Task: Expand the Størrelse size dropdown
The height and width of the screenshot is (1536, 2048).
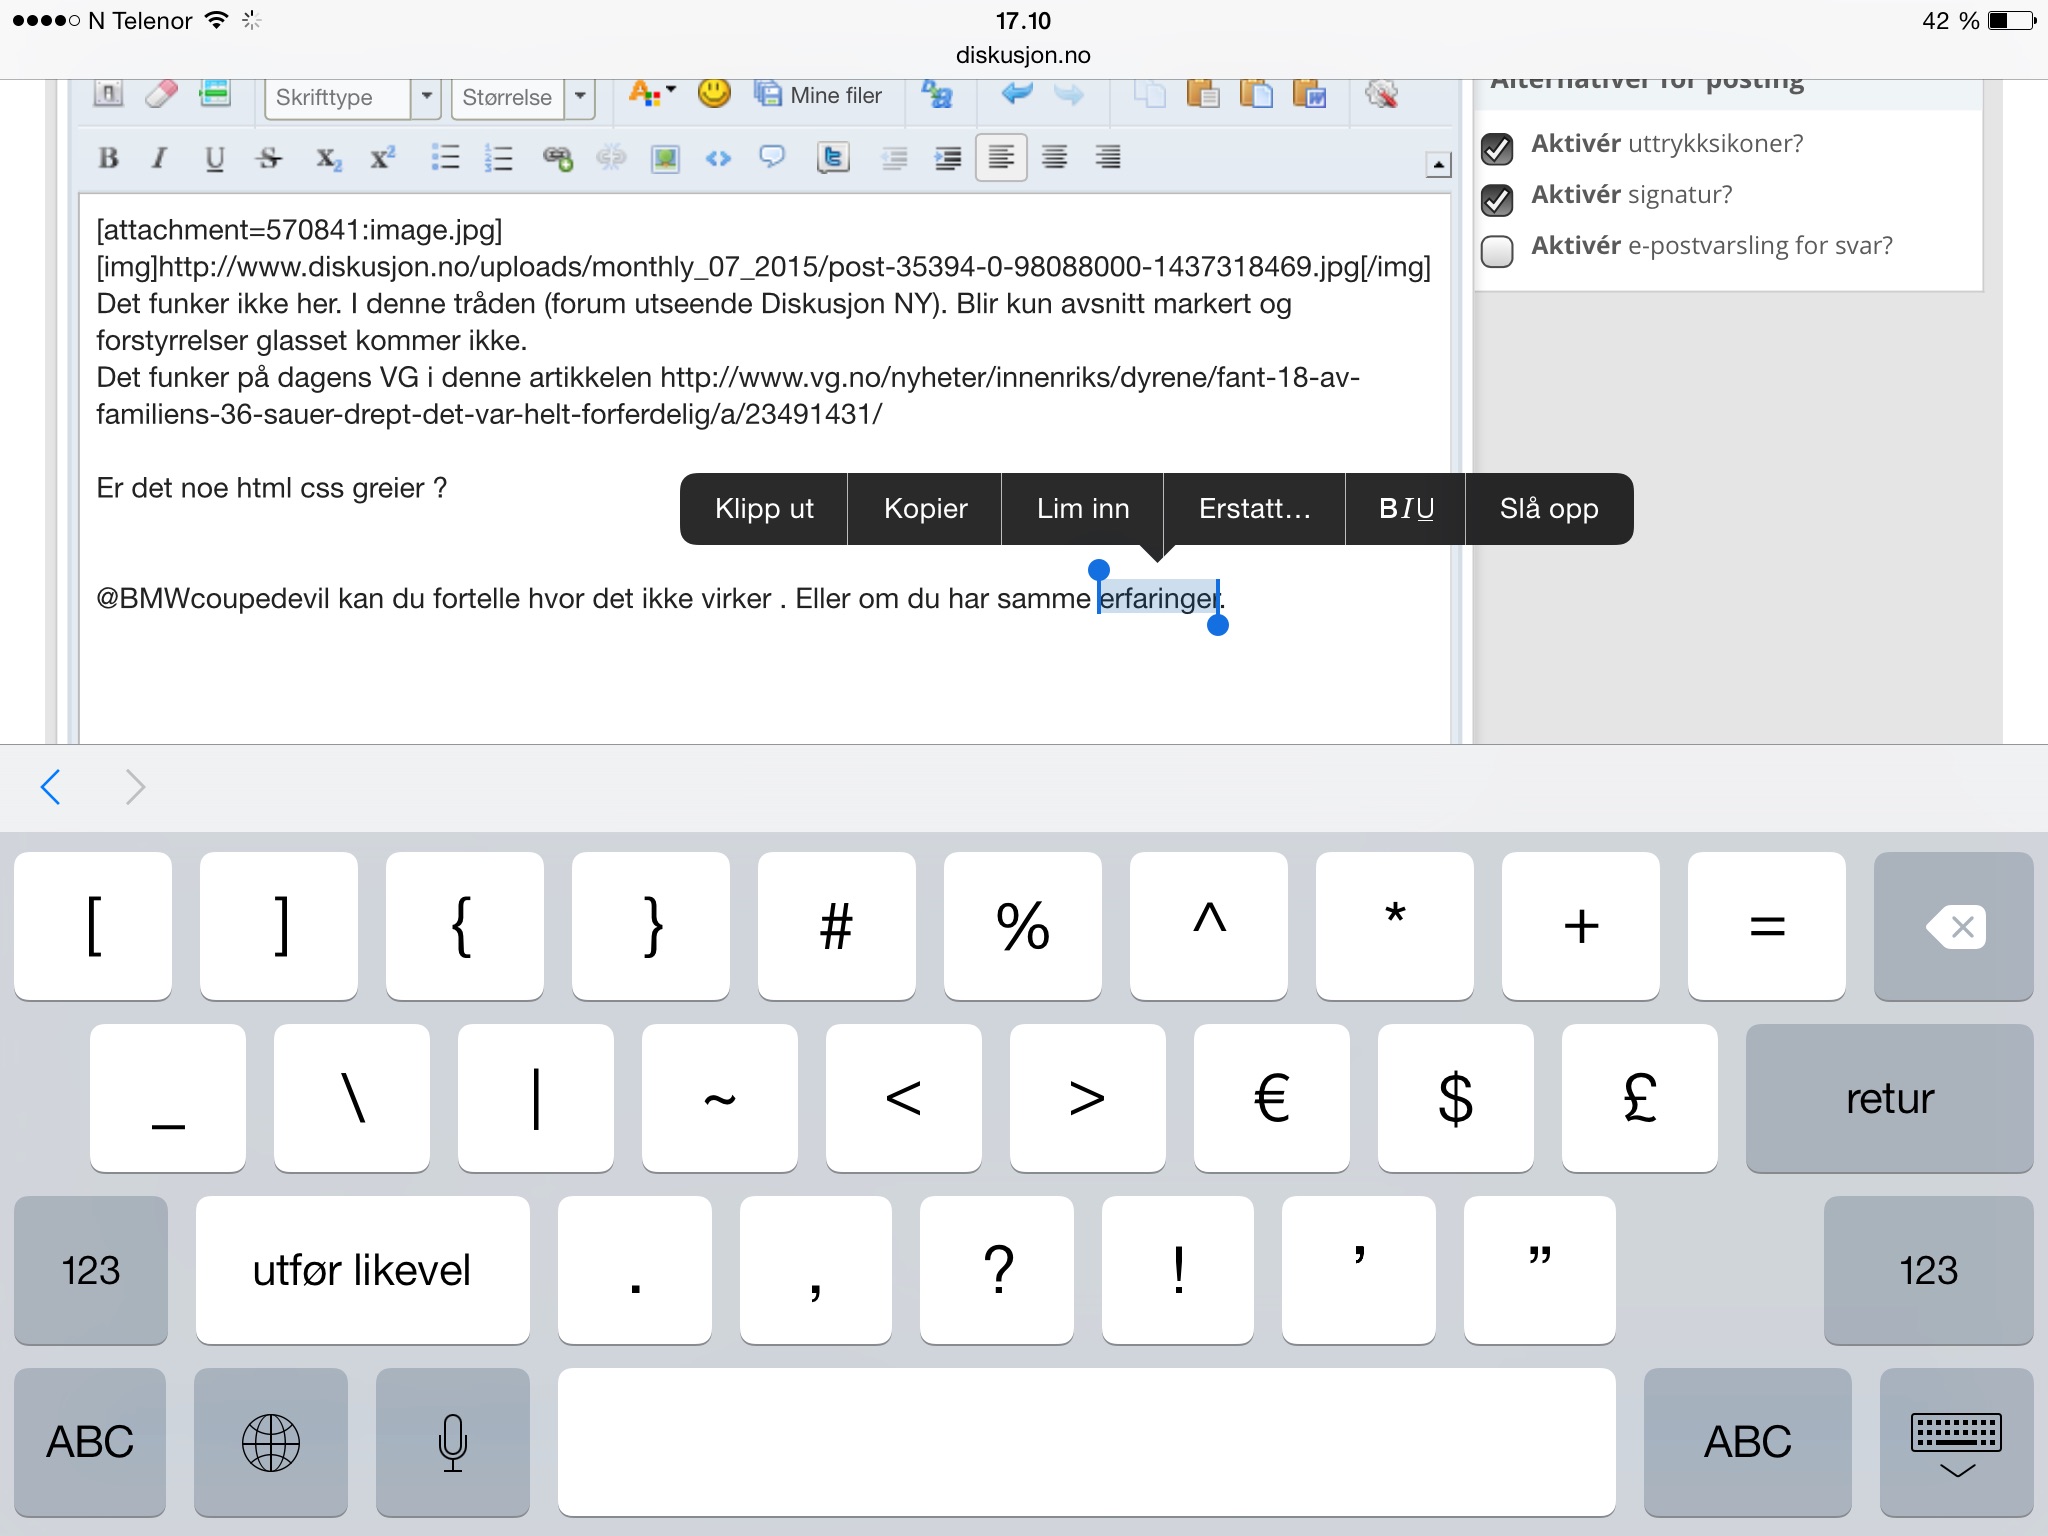Action: [x=580, y=97]
